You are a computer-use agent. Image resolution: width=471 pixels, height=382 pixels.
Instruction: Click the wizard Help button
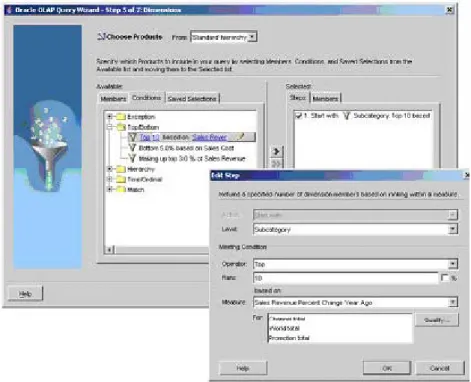point(25,294)
